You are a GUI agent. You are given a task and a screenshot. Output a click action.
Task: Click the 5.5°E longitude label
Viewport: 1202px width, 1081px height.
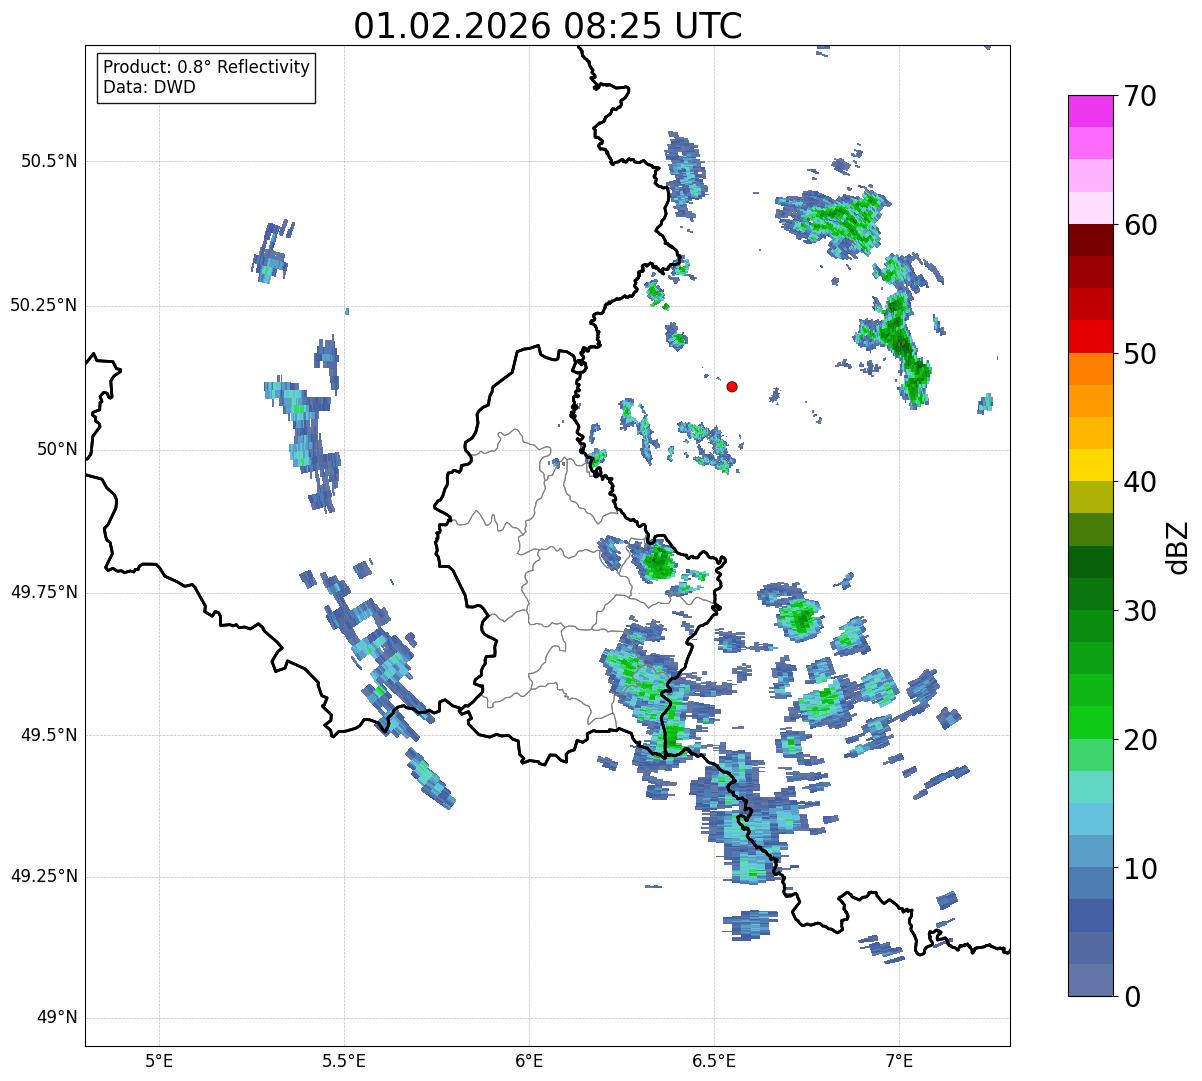click(344, 1061)
